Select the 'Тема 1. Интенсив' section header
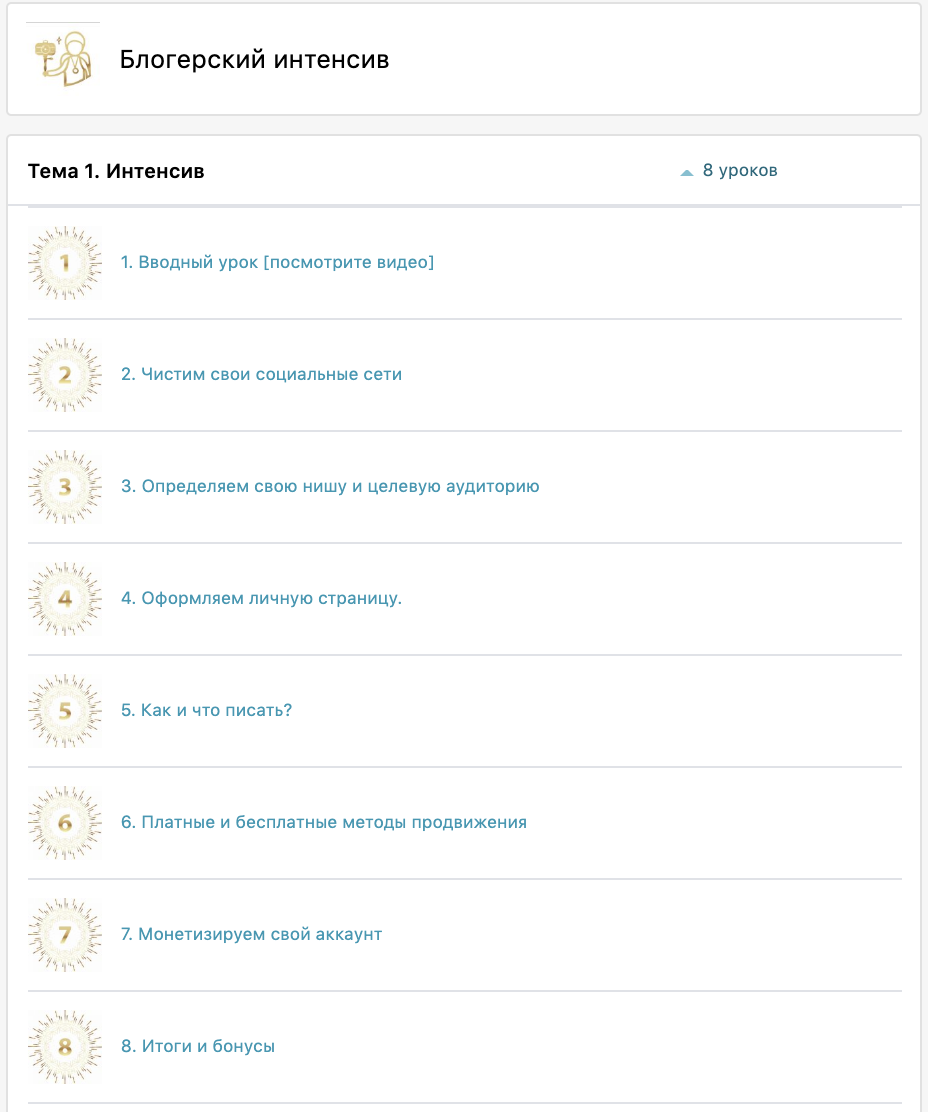928x1112 pixels. 116,172
